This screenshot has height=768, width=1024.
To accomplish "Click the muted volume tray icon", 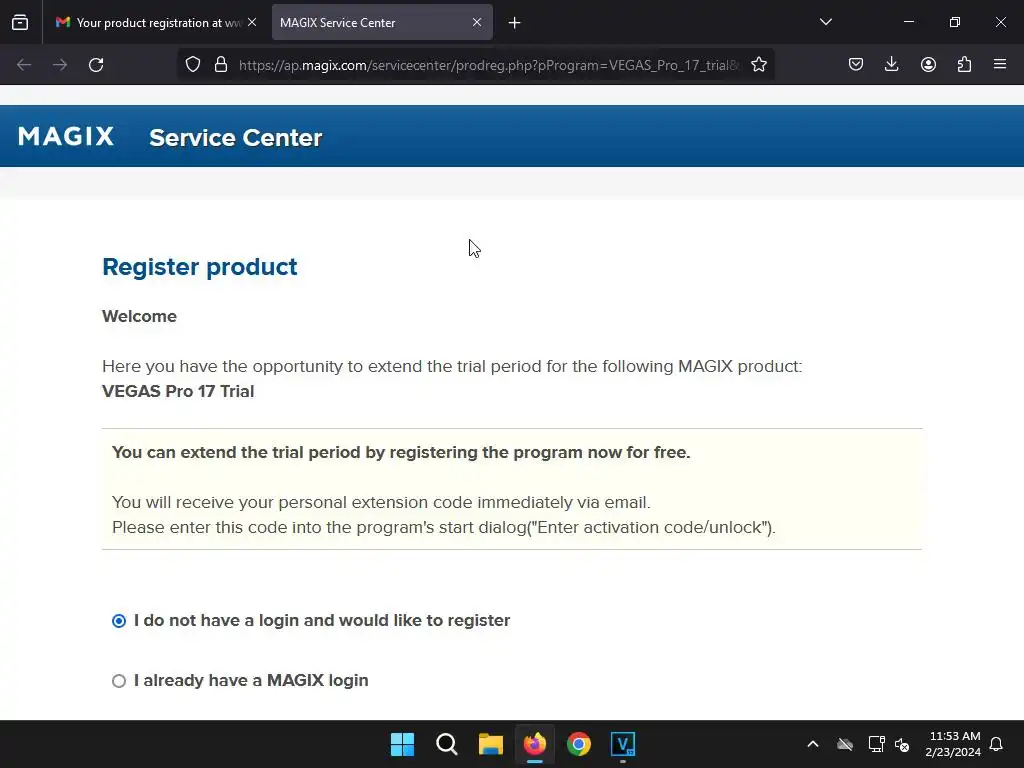I will 903,744.
